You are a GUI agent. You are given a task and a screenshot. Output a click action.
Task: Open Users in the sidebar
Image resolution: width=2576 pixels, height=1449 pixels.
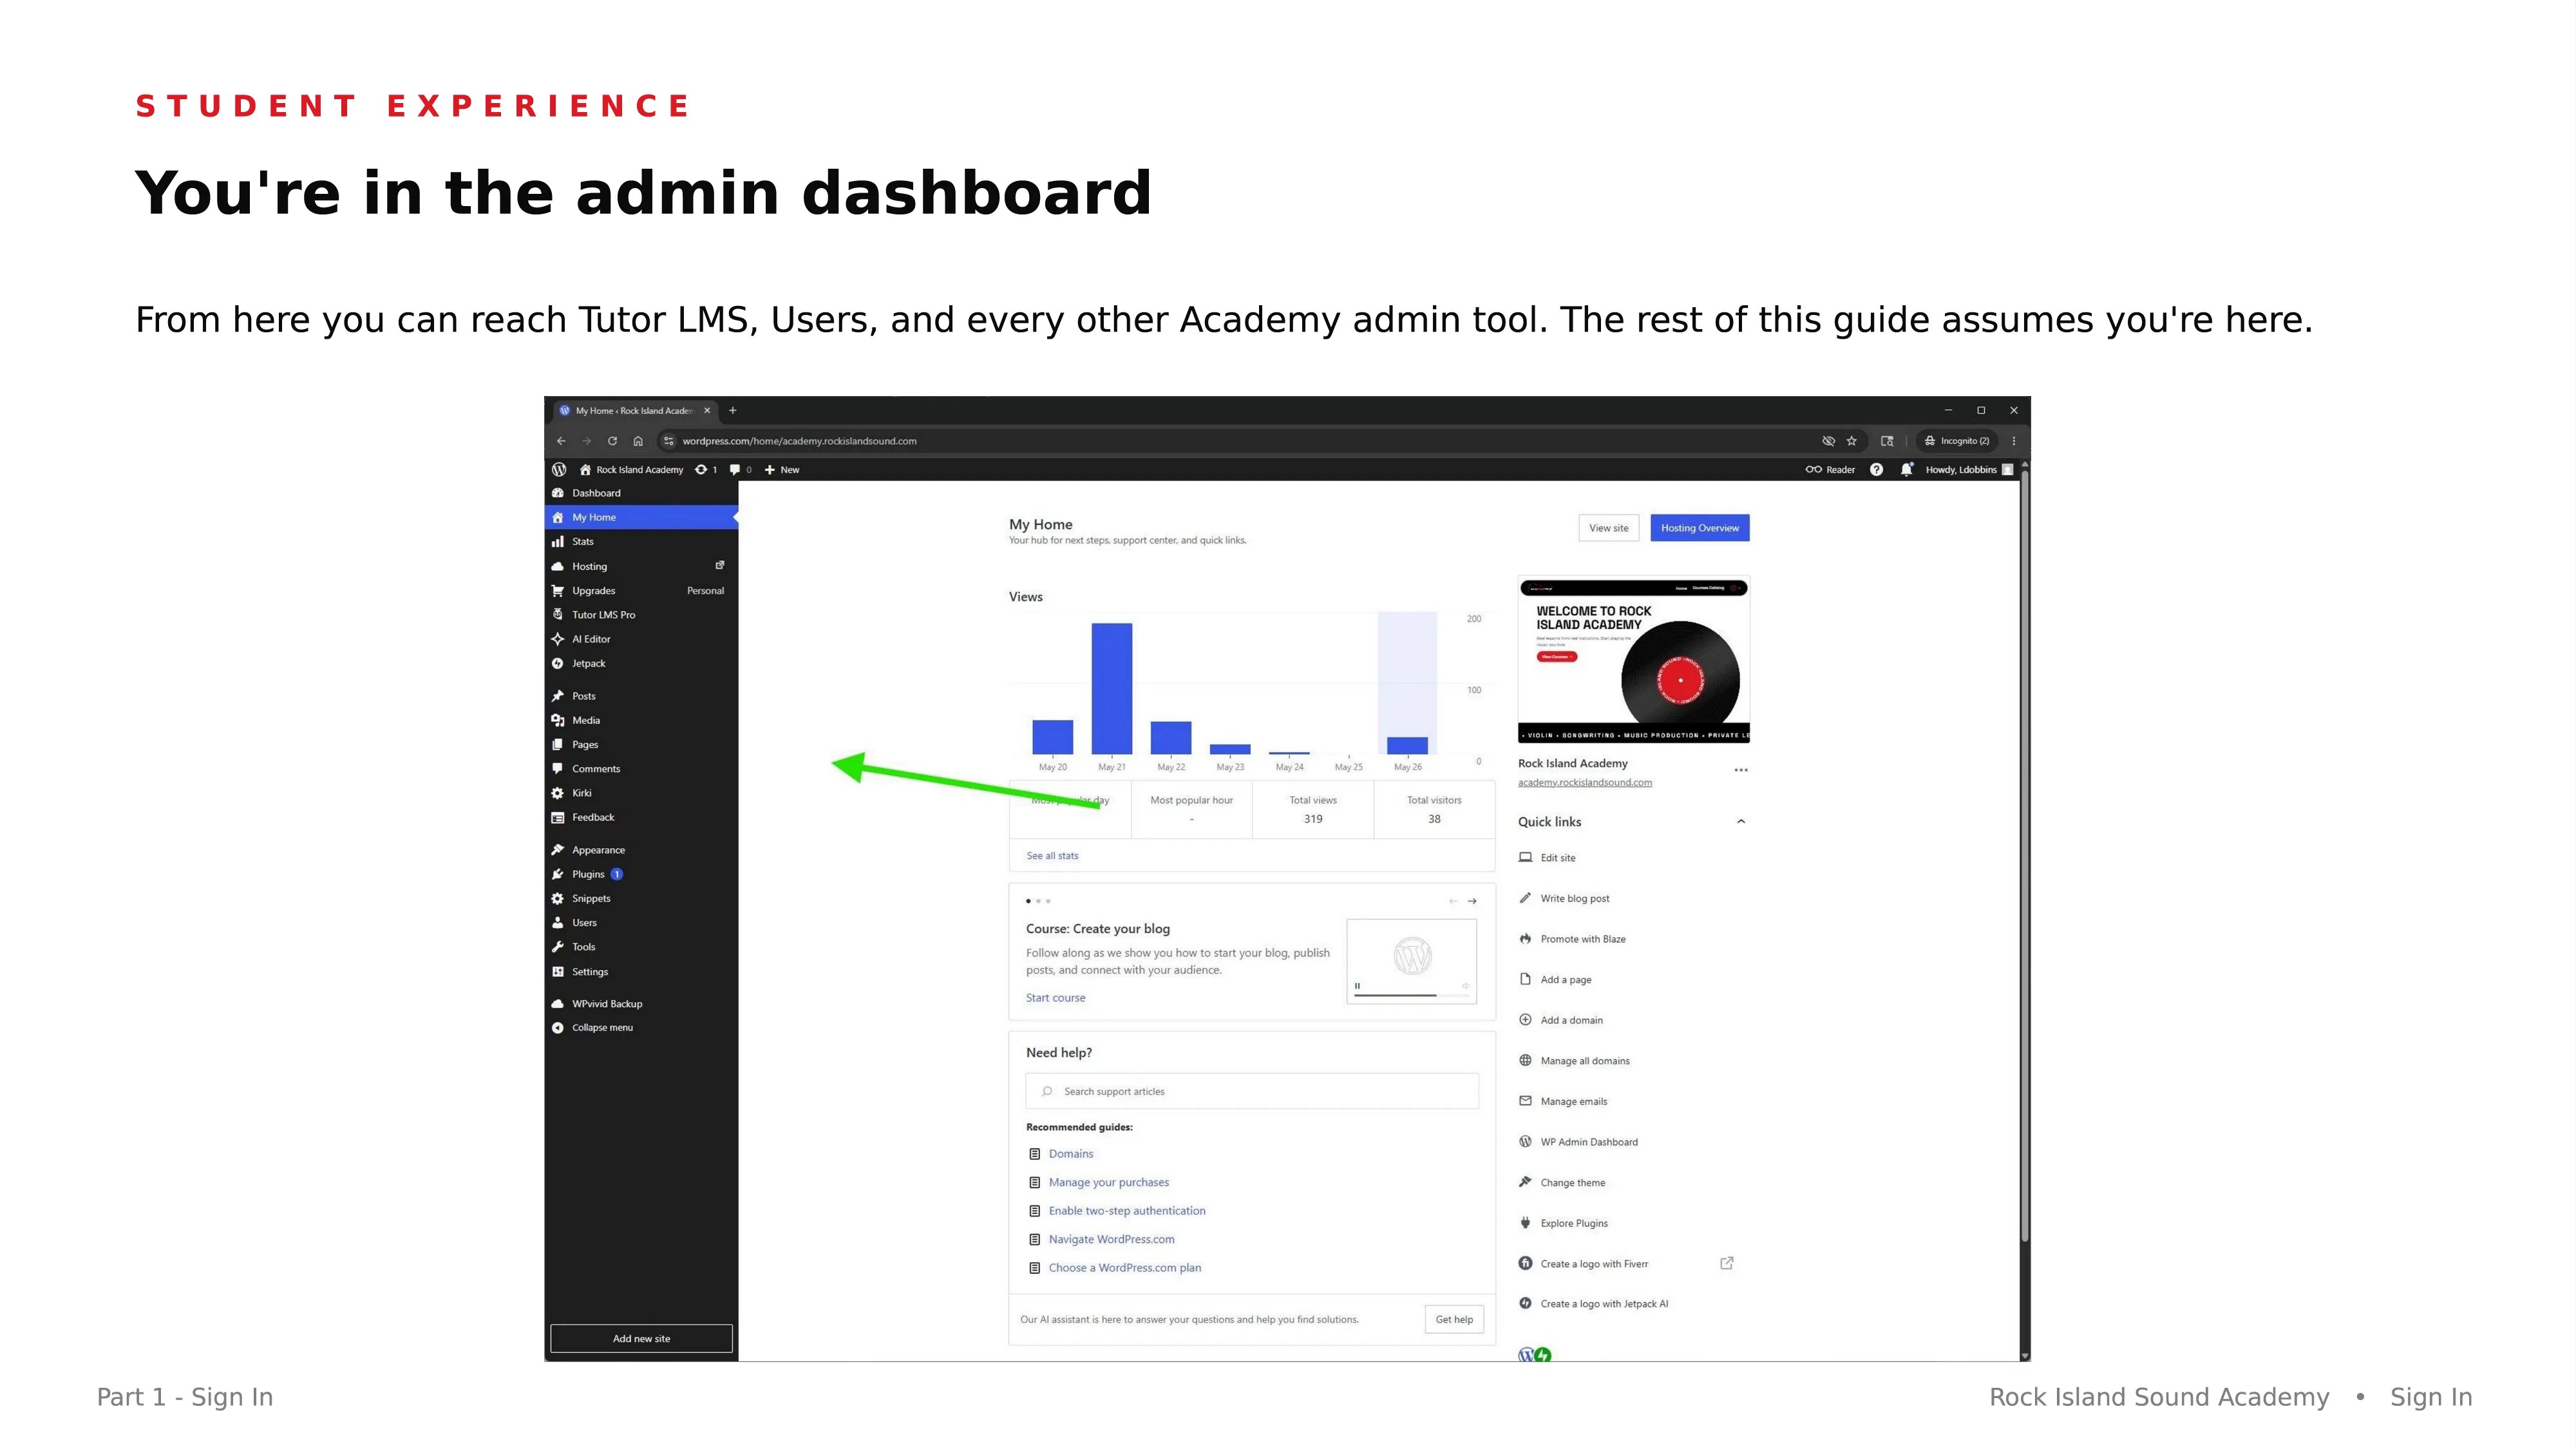(x=642, y=922)
